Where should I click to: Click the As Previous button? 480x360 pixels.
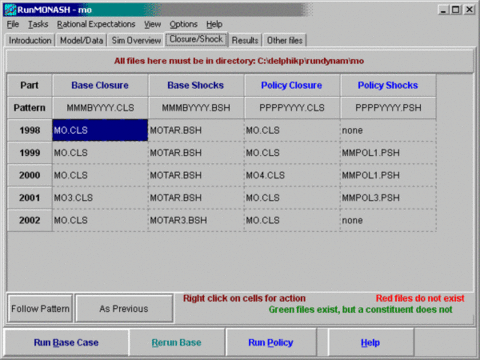124,308
